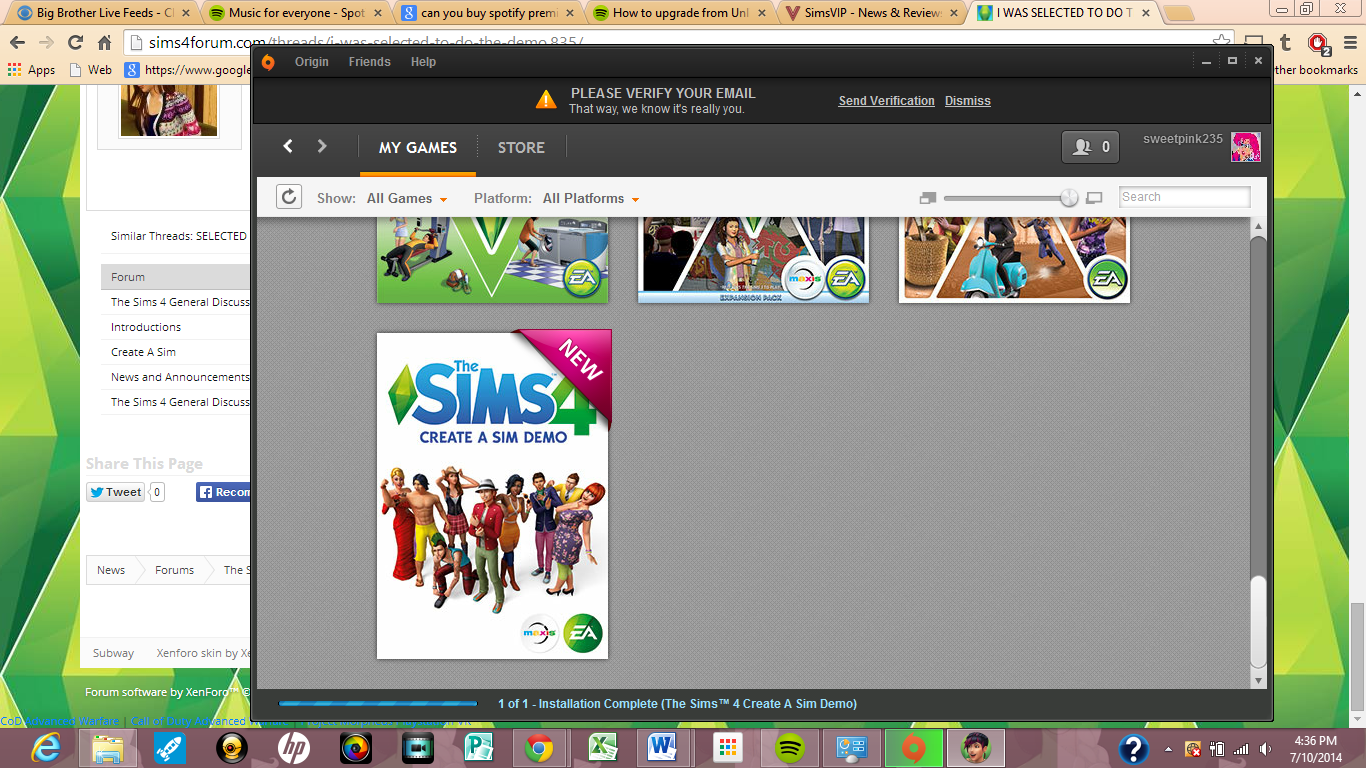Open Publisher from the taskbar

pyautogui.click(x=479, y=747)
